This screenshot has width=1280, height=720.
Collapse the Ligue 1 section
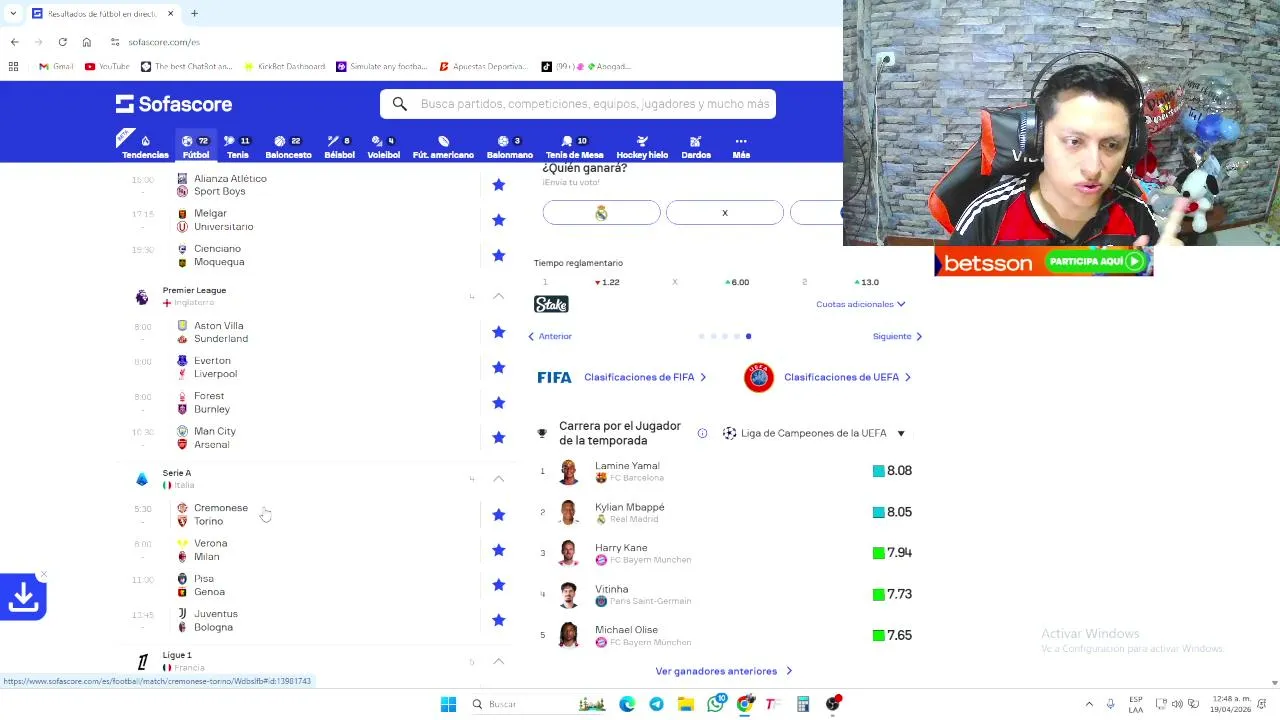click(x=499, y=661)
